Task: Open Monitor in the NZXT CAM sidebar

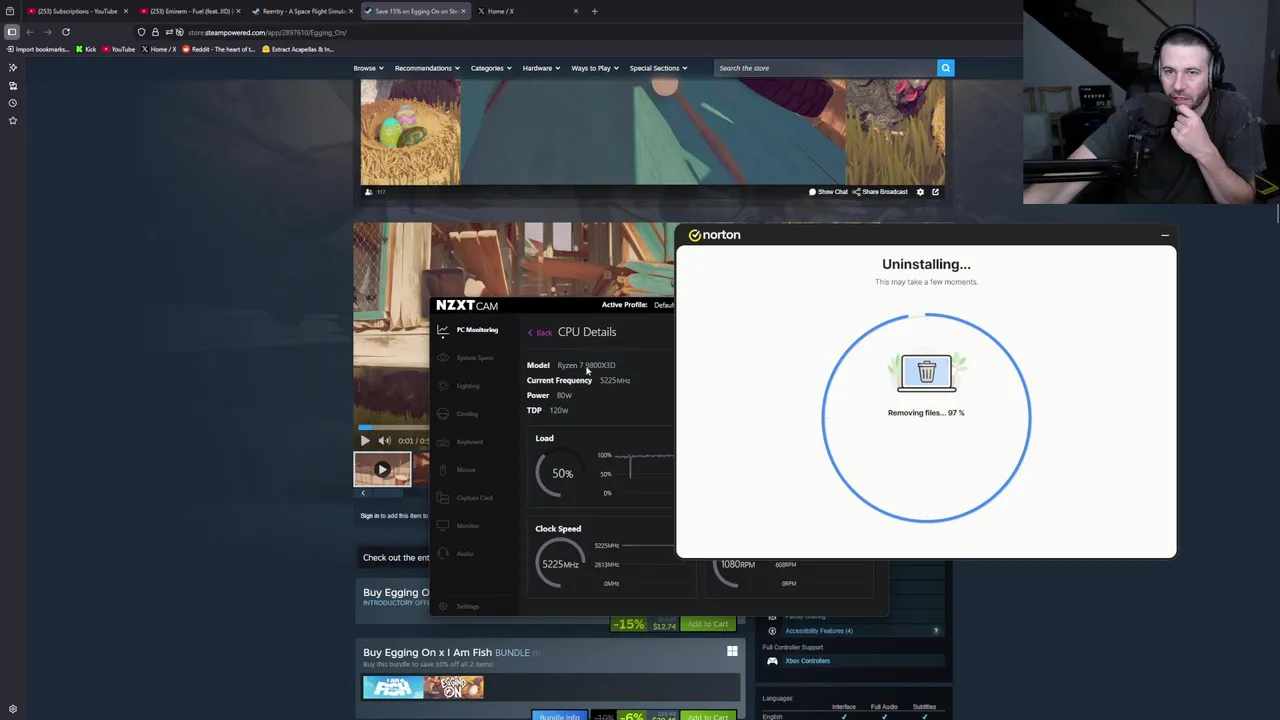Action: [460, 526]
